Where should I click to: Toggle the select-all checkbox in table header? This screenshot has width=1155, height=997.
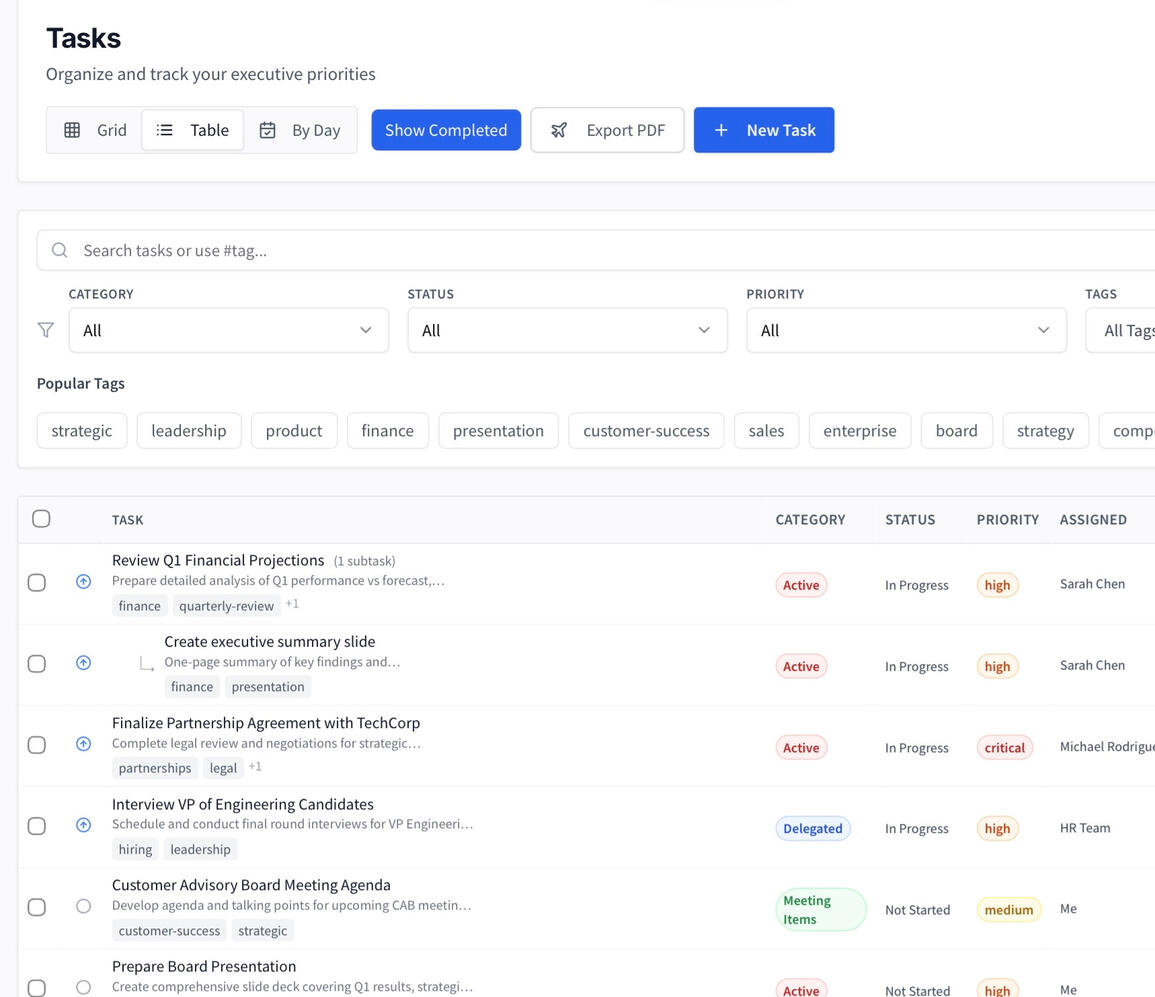click(41, 518)
